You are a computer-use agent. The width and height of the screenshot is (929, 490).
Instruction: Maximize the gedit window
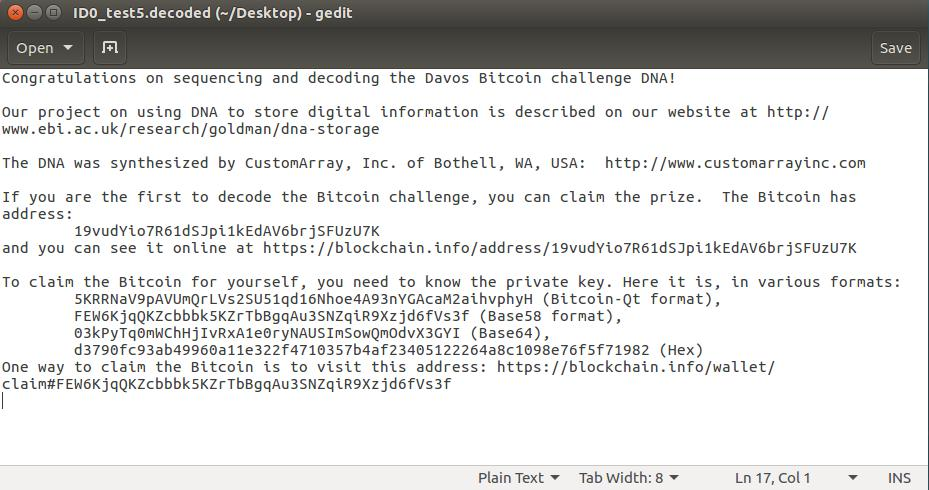53,12
